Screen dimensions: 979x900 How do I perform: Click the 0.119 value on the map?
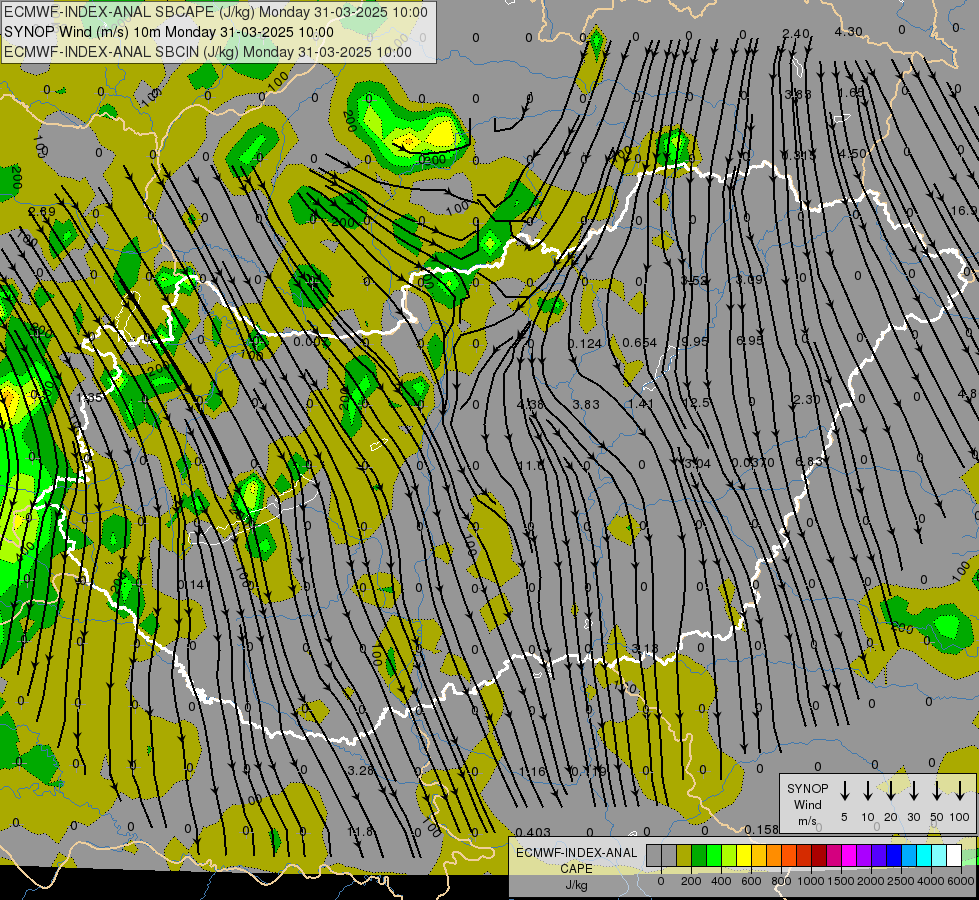click(589, 772)
